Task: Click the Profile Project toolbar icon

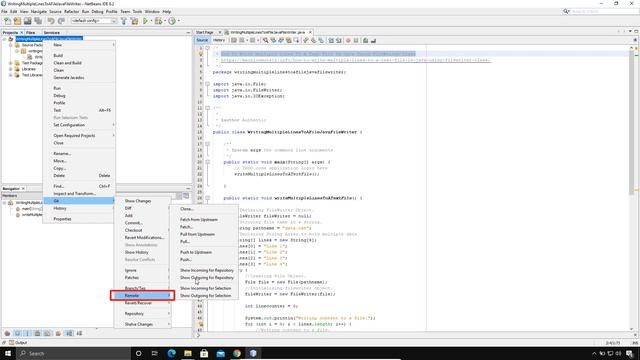Action: coord(172,21)
